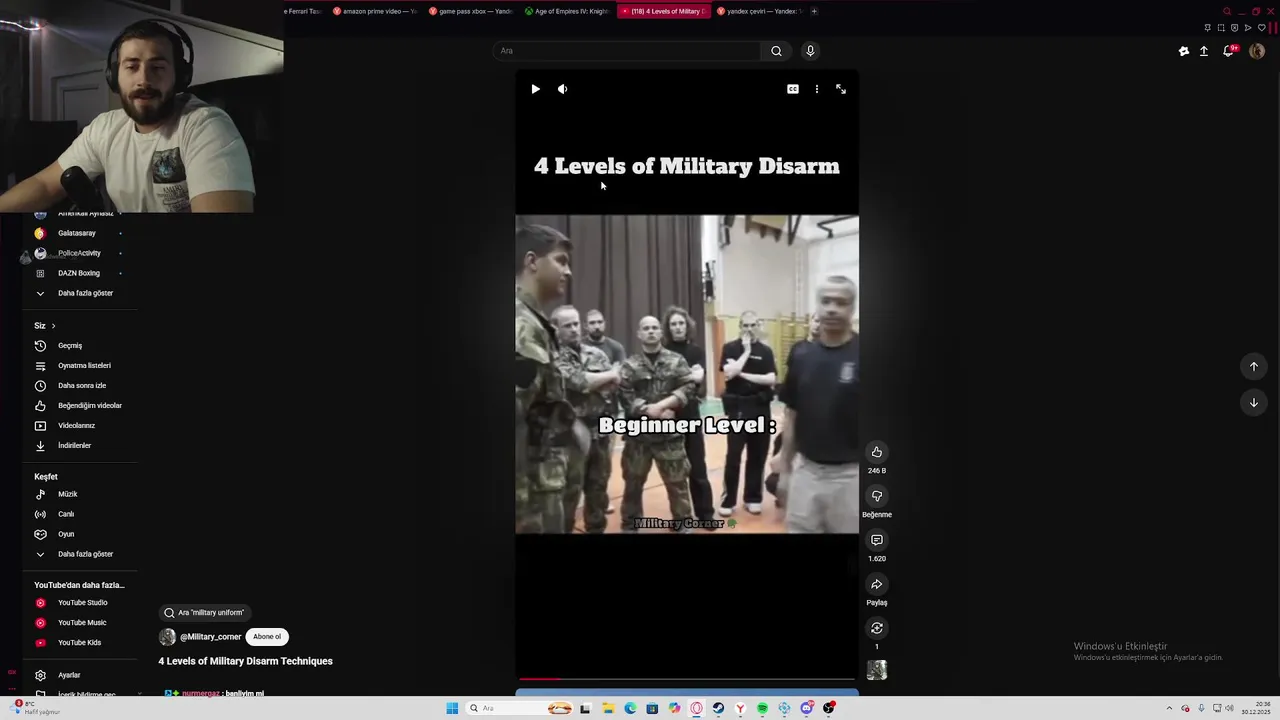Image resolution: width=1280 pixels, height=720 pixels.
Task: Go to the next Short with down arrow
Action: point(1254,402)
